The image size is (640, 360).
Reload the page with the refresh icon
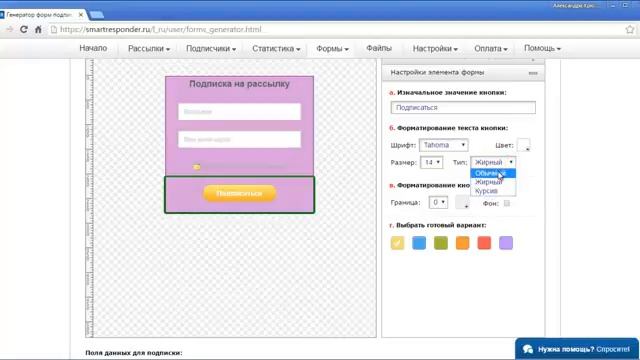click(x=24, y=29)
